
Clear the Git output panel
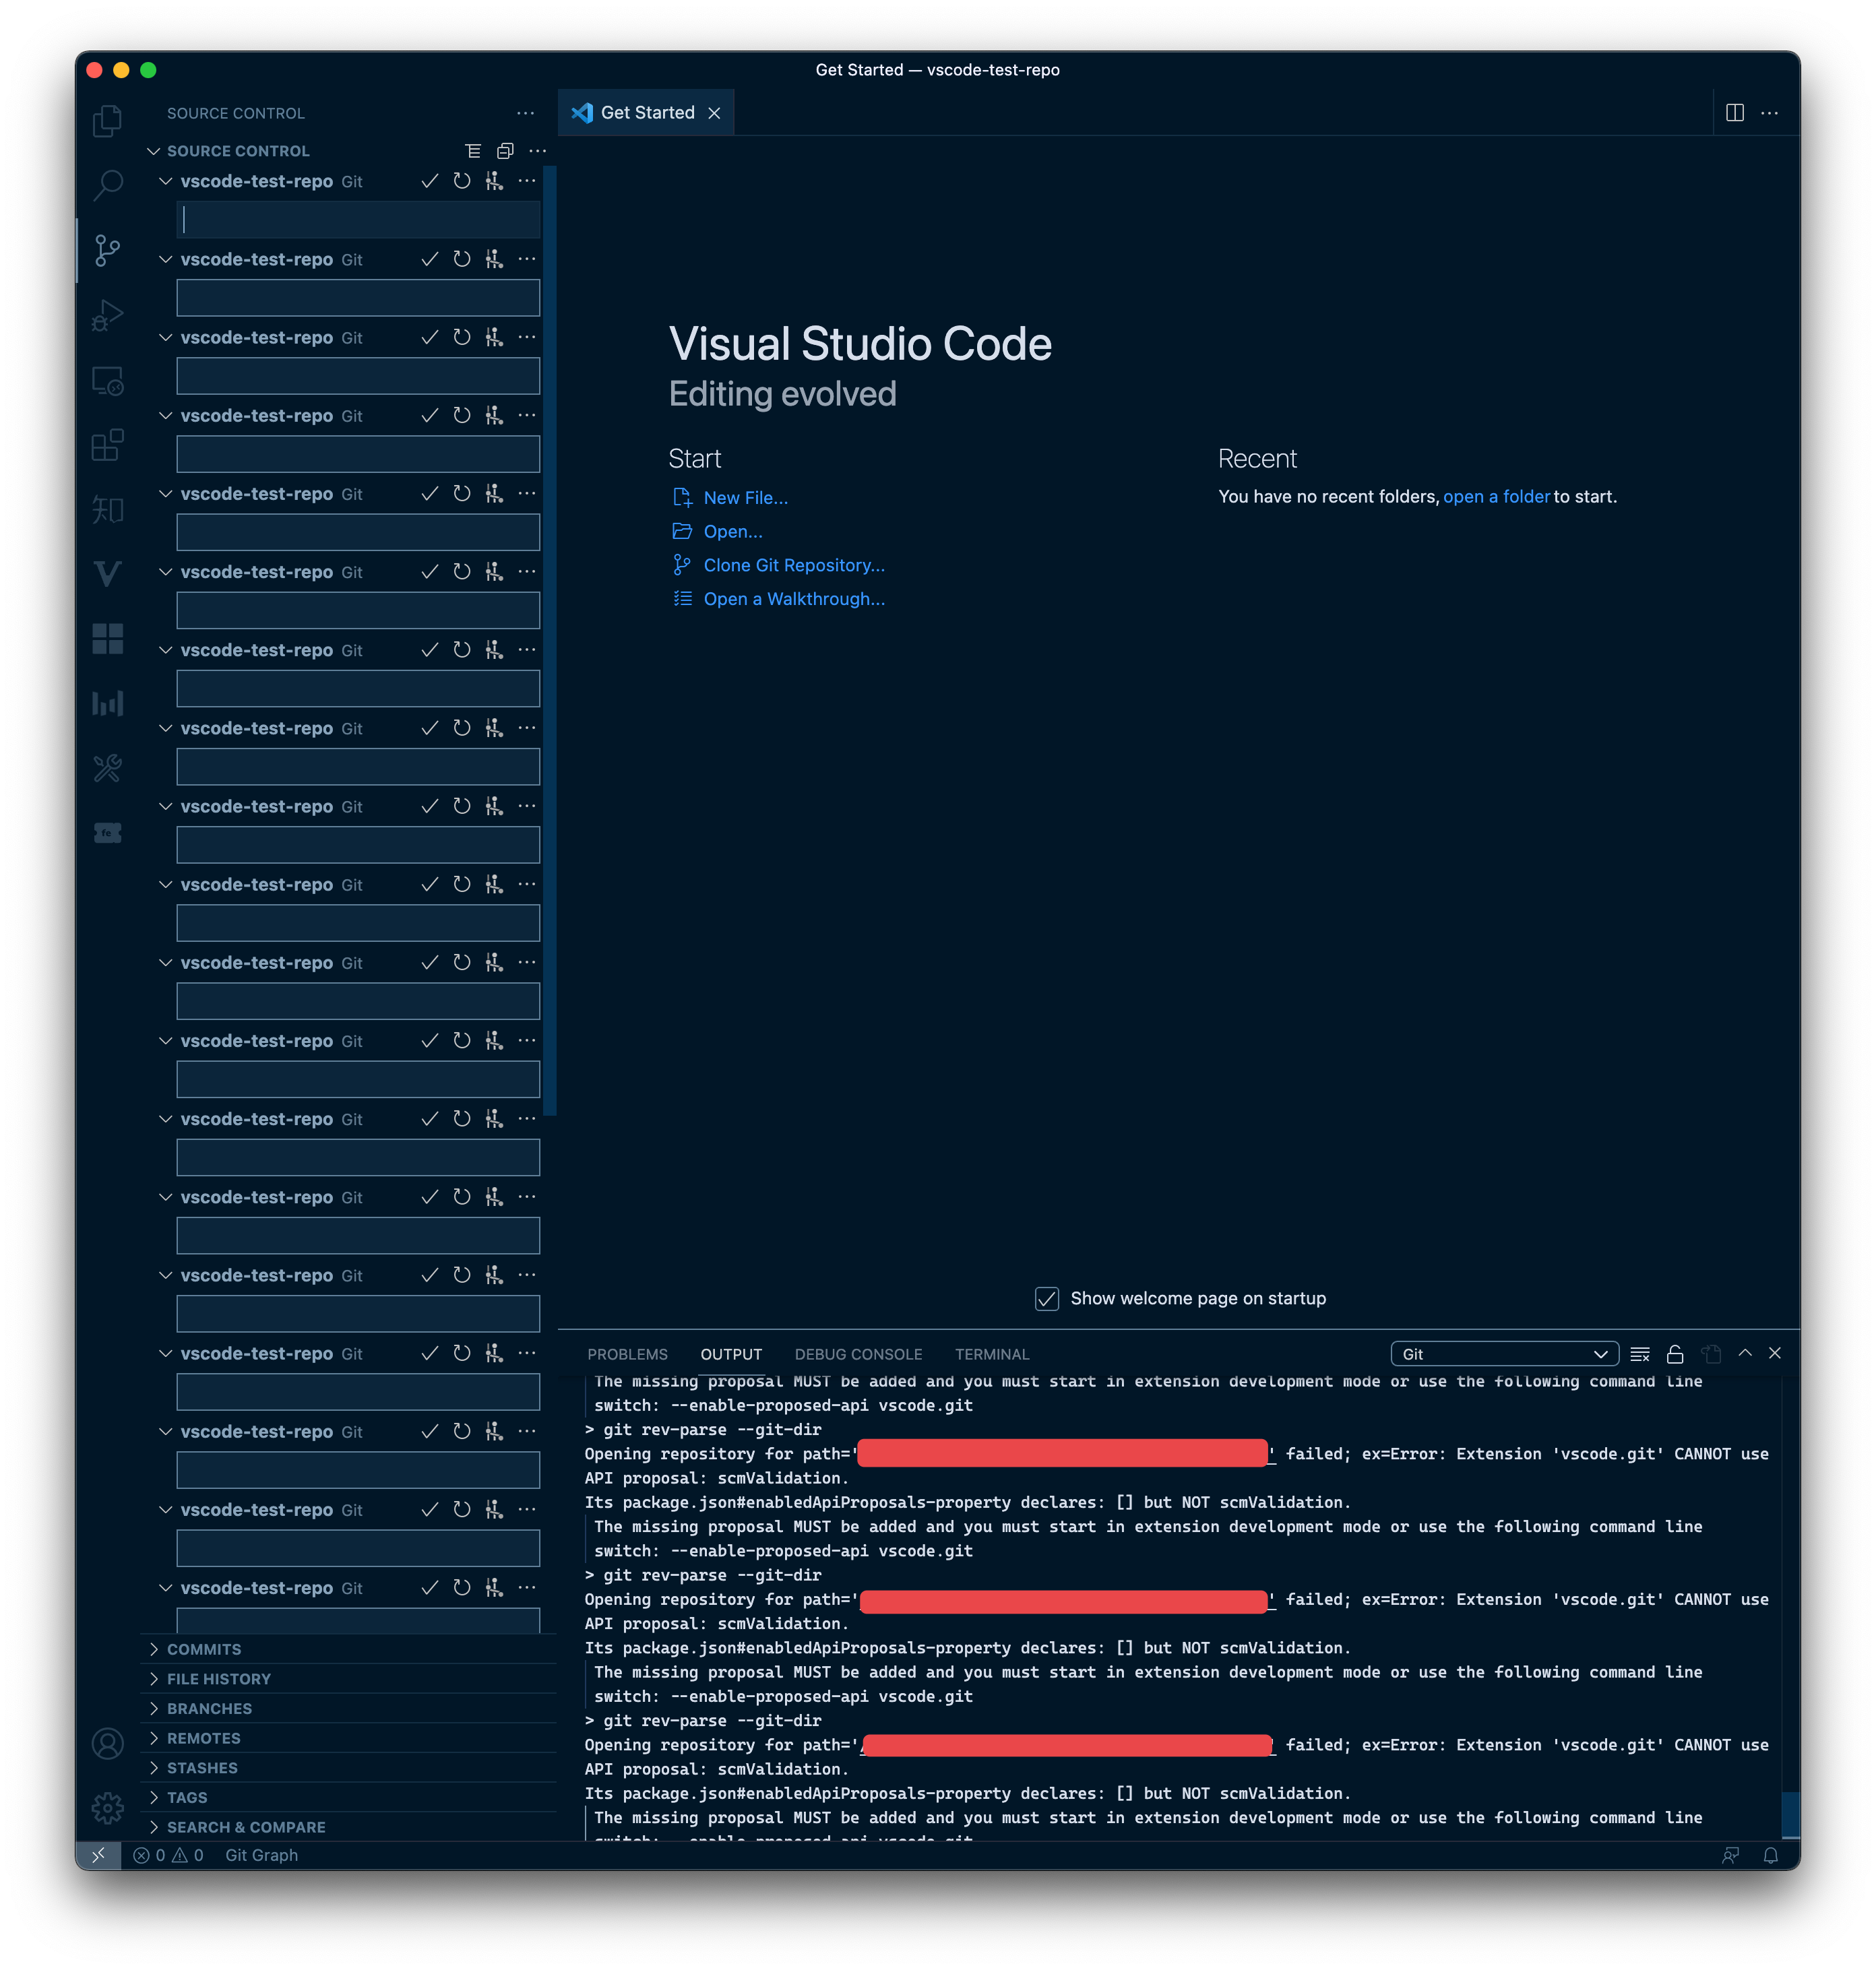(x=1640, y=1353)
